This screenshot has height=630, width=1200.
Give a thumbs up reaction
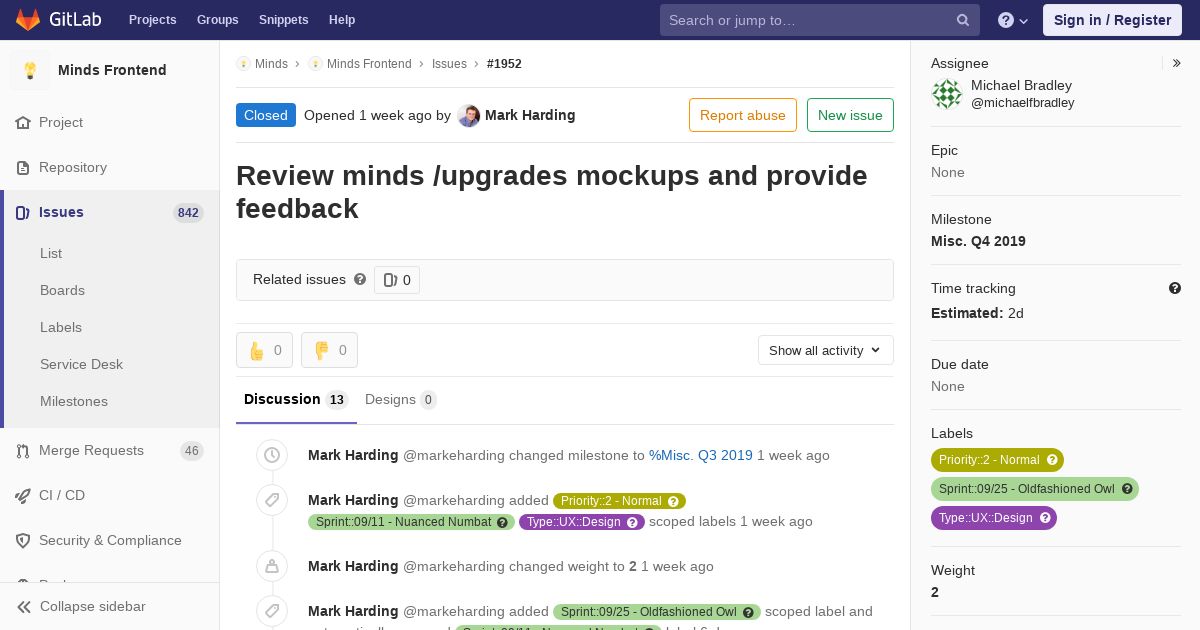click(x=264, y=350)
